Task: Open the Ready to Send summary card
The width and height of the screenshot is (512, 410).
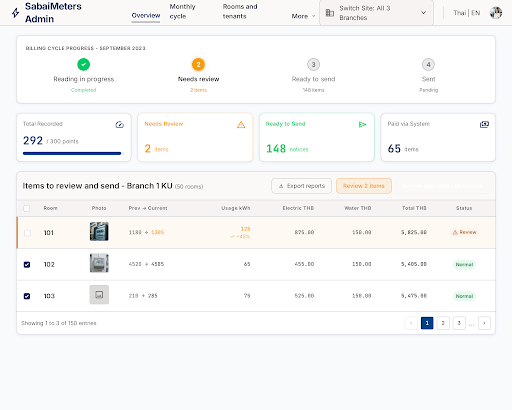Action: point(317,137)
